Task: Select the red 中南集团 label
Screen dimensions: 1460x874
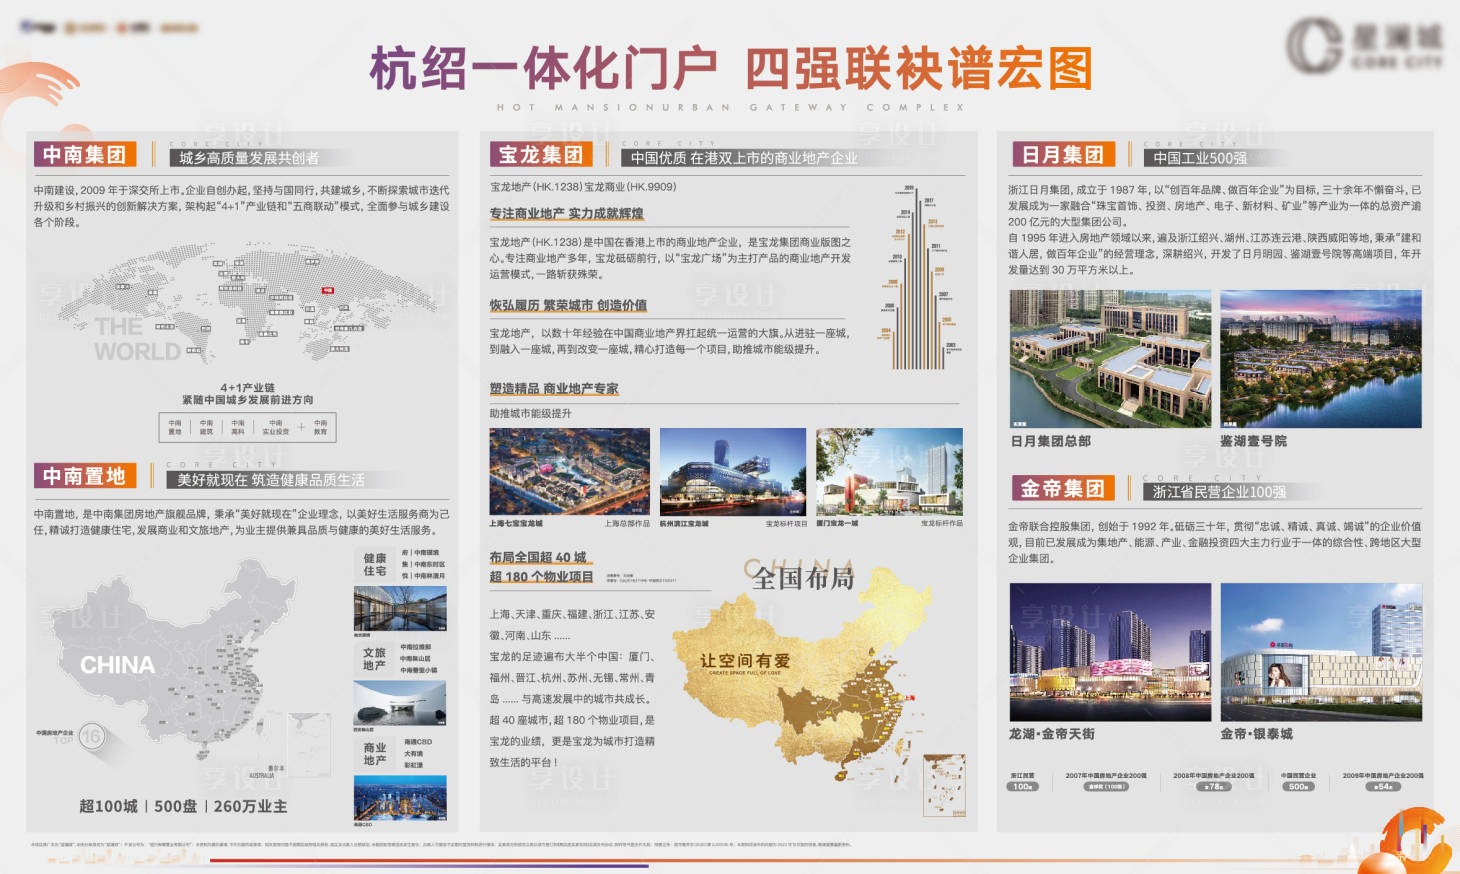Action: tap(85, 154)
